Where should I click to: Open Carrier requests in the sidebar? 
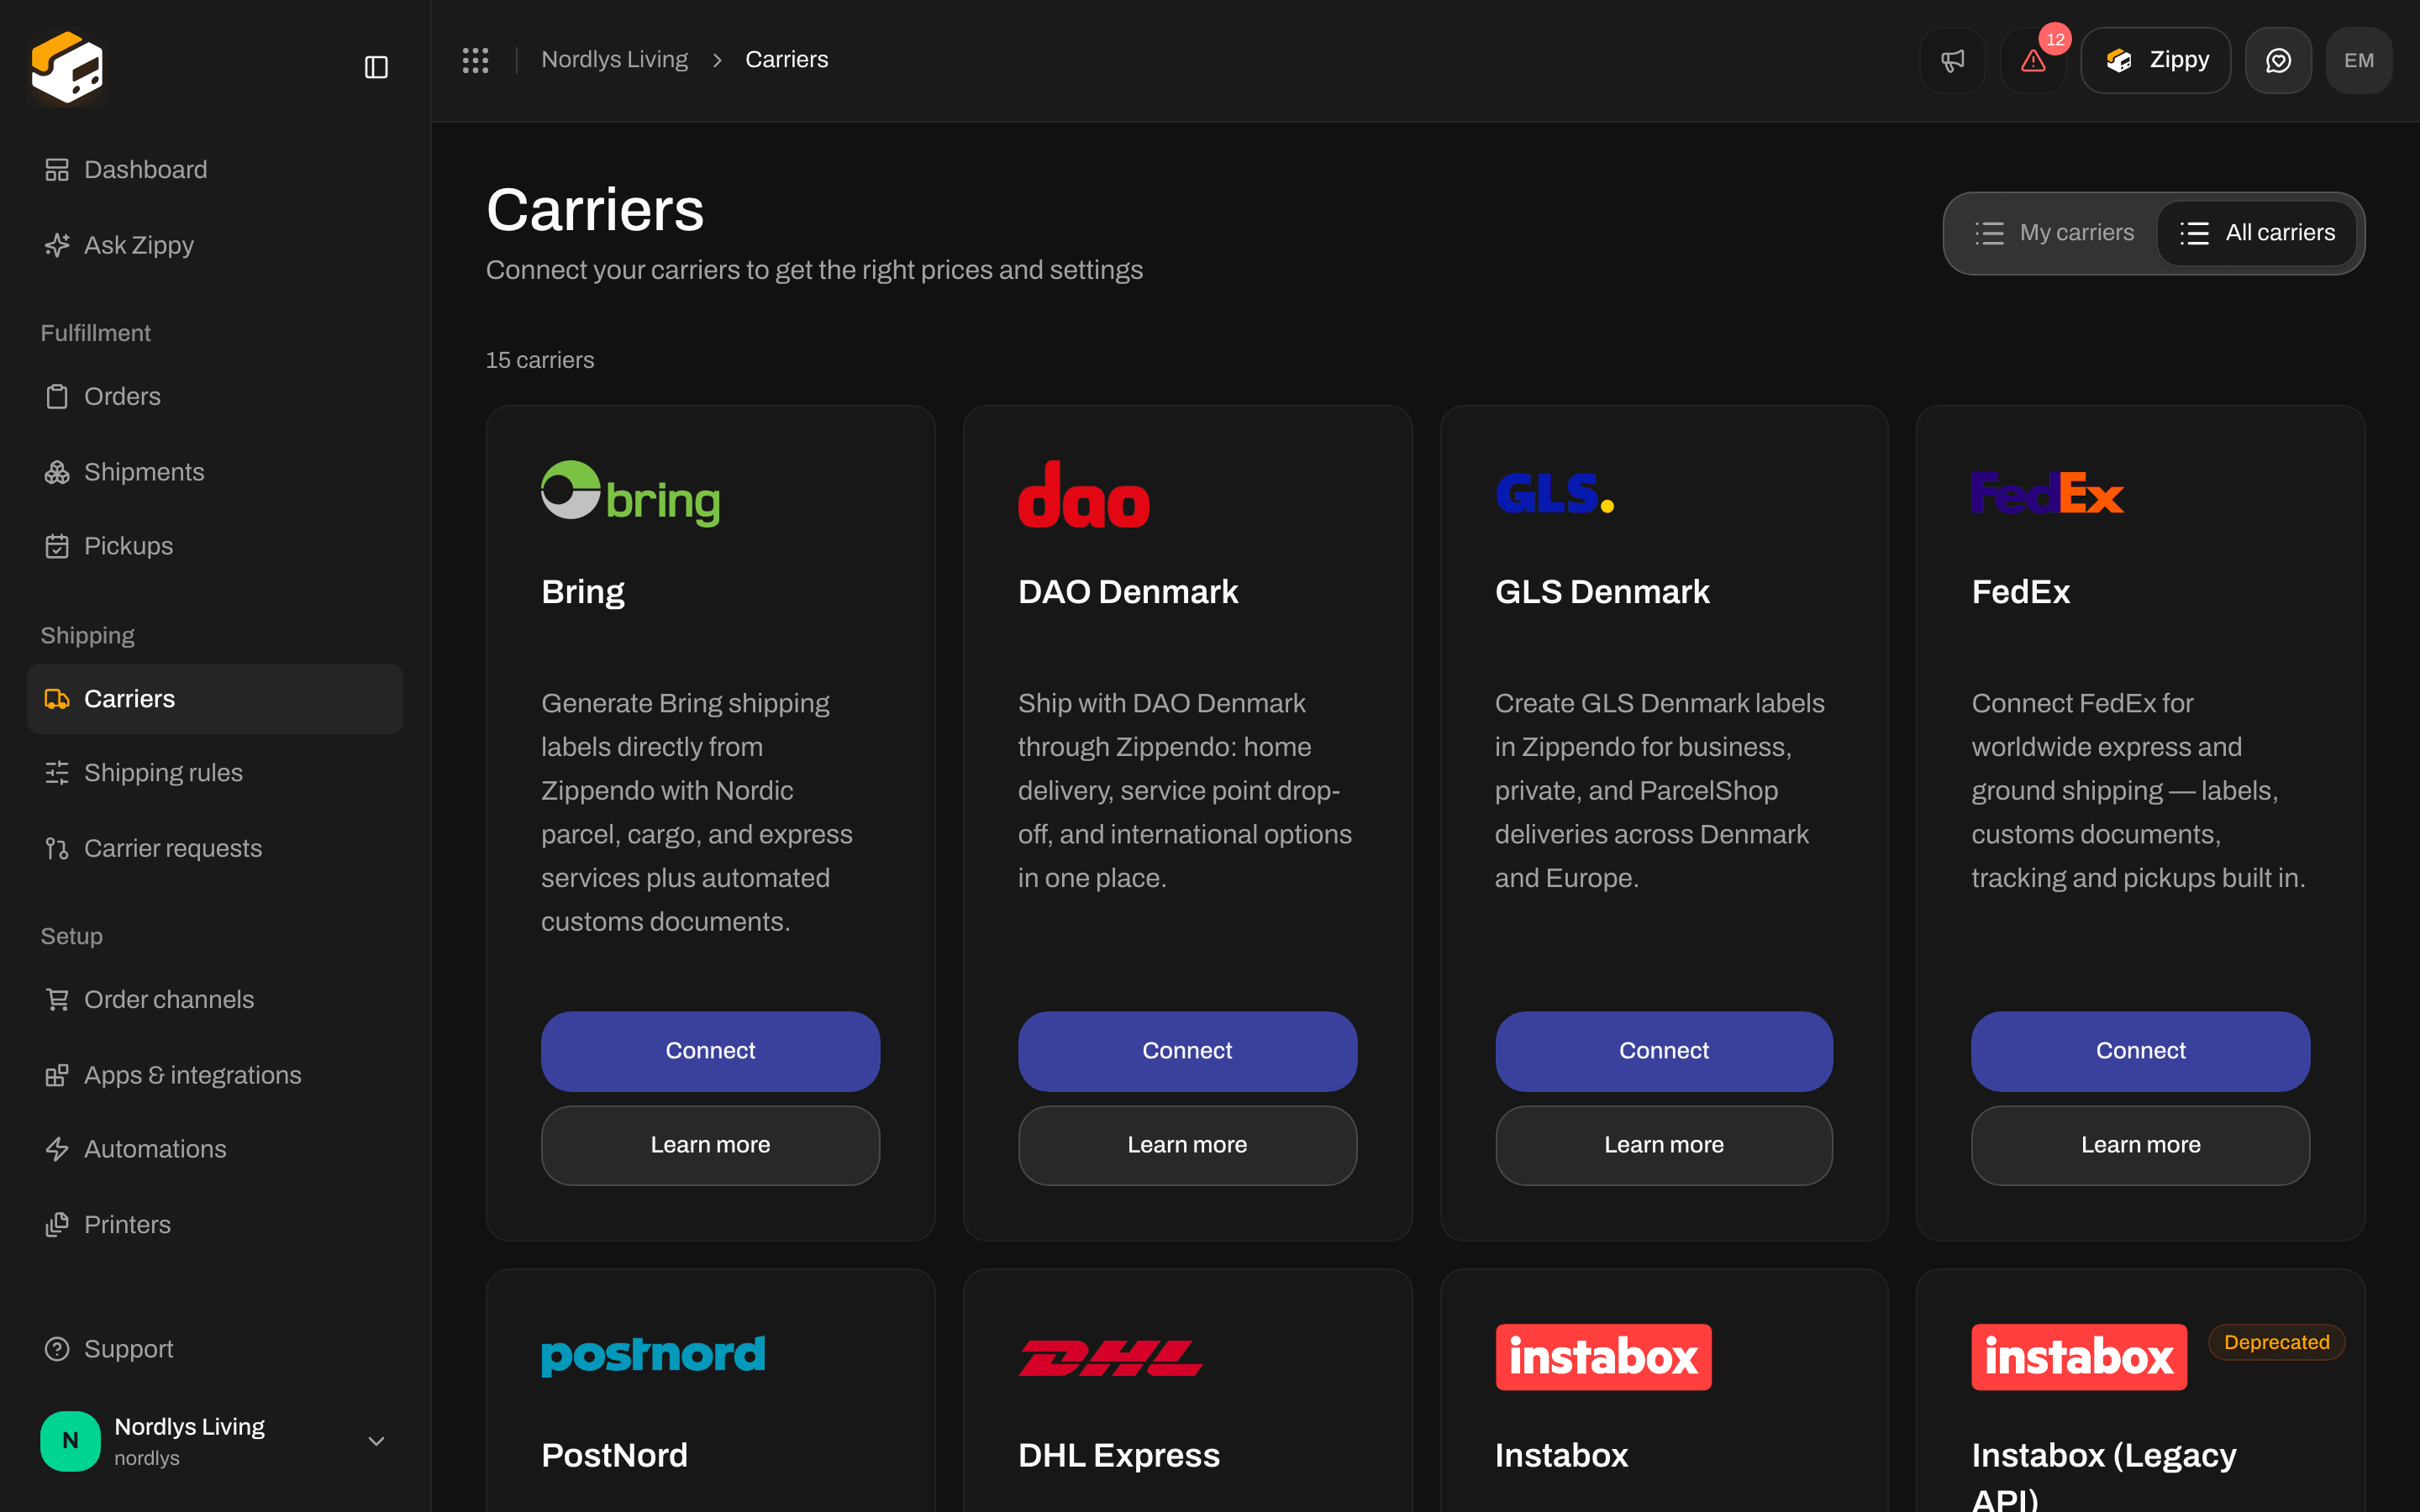pyautogui.click(x=215, y=848)
